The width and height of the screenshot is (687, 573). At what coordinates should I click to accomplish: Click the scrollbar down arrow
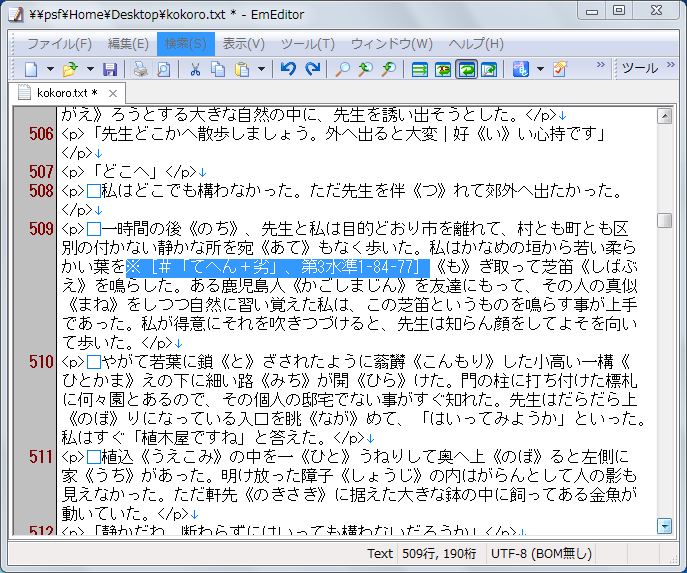pos(664,526)
